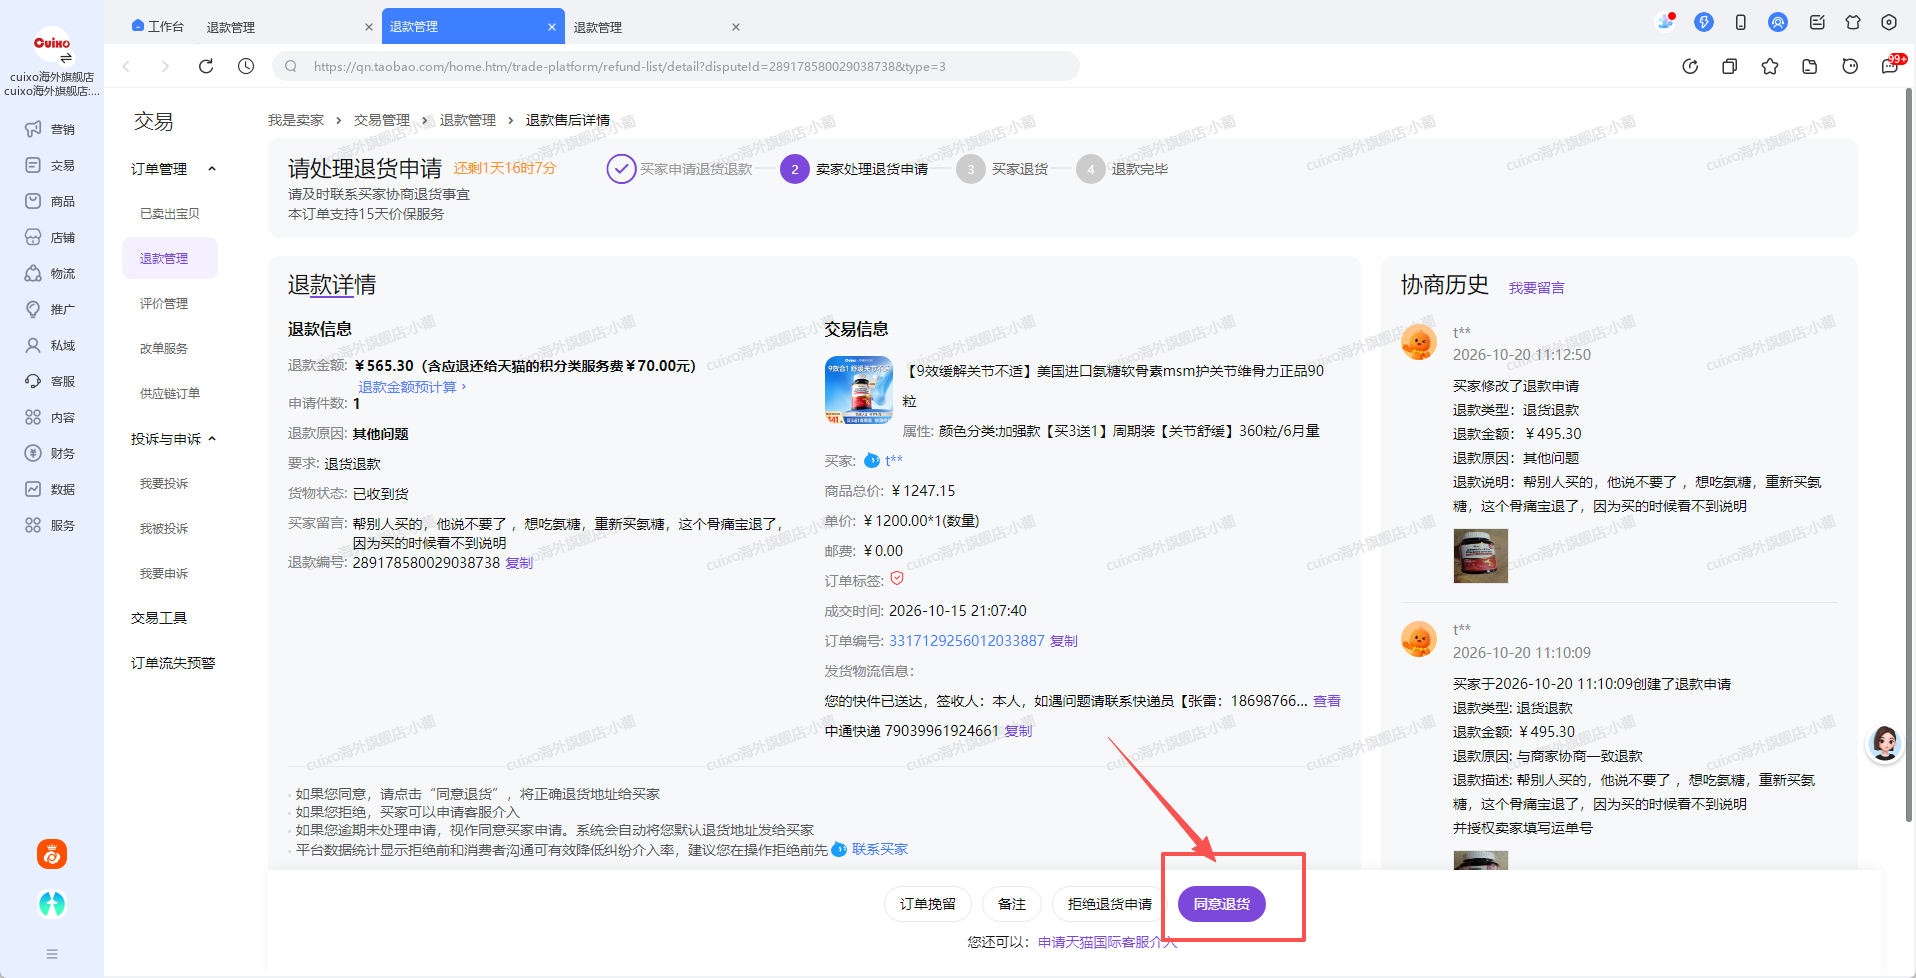This screenshot has width=1916, height=978.
Task: Click the page vertical scrollbar
Action: tap(1909, 455)
